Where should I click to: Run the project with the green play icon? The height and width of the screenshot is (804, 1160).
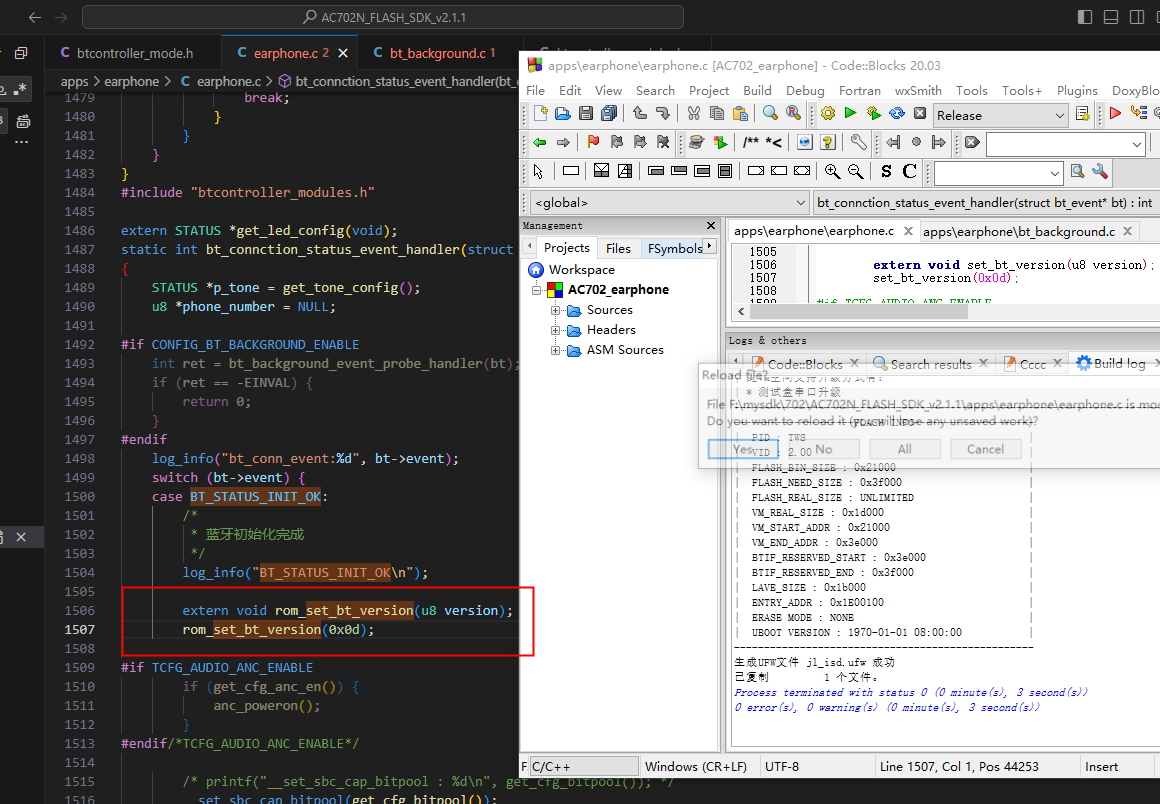pyautogui.click(x=851, y=113)
